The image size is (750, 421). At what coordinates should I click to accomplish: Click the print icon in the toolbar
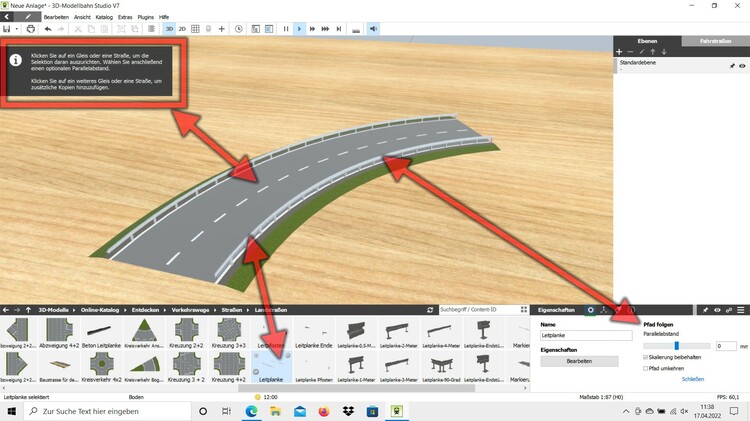(x=31, y=29)
